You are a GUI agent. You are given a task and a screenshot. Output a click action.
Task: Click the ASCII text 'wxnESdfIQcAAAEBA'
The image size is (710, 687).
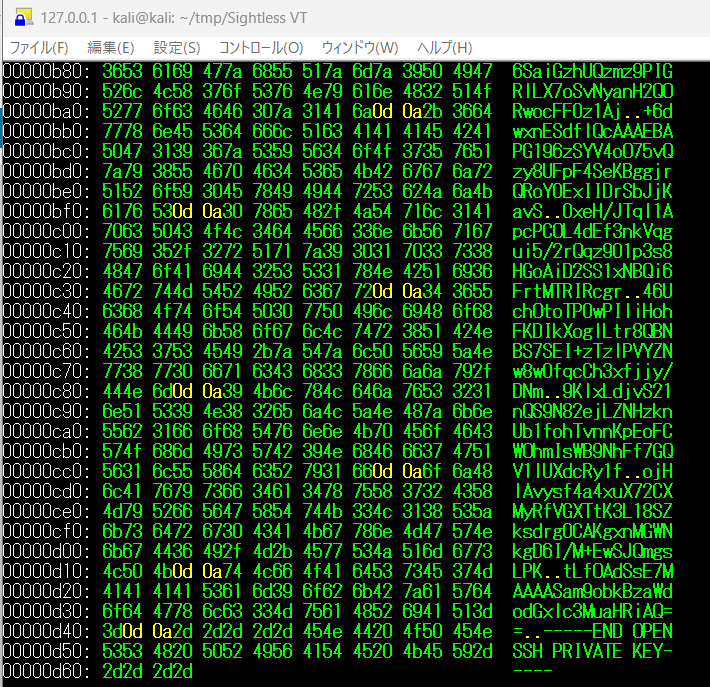592,131
